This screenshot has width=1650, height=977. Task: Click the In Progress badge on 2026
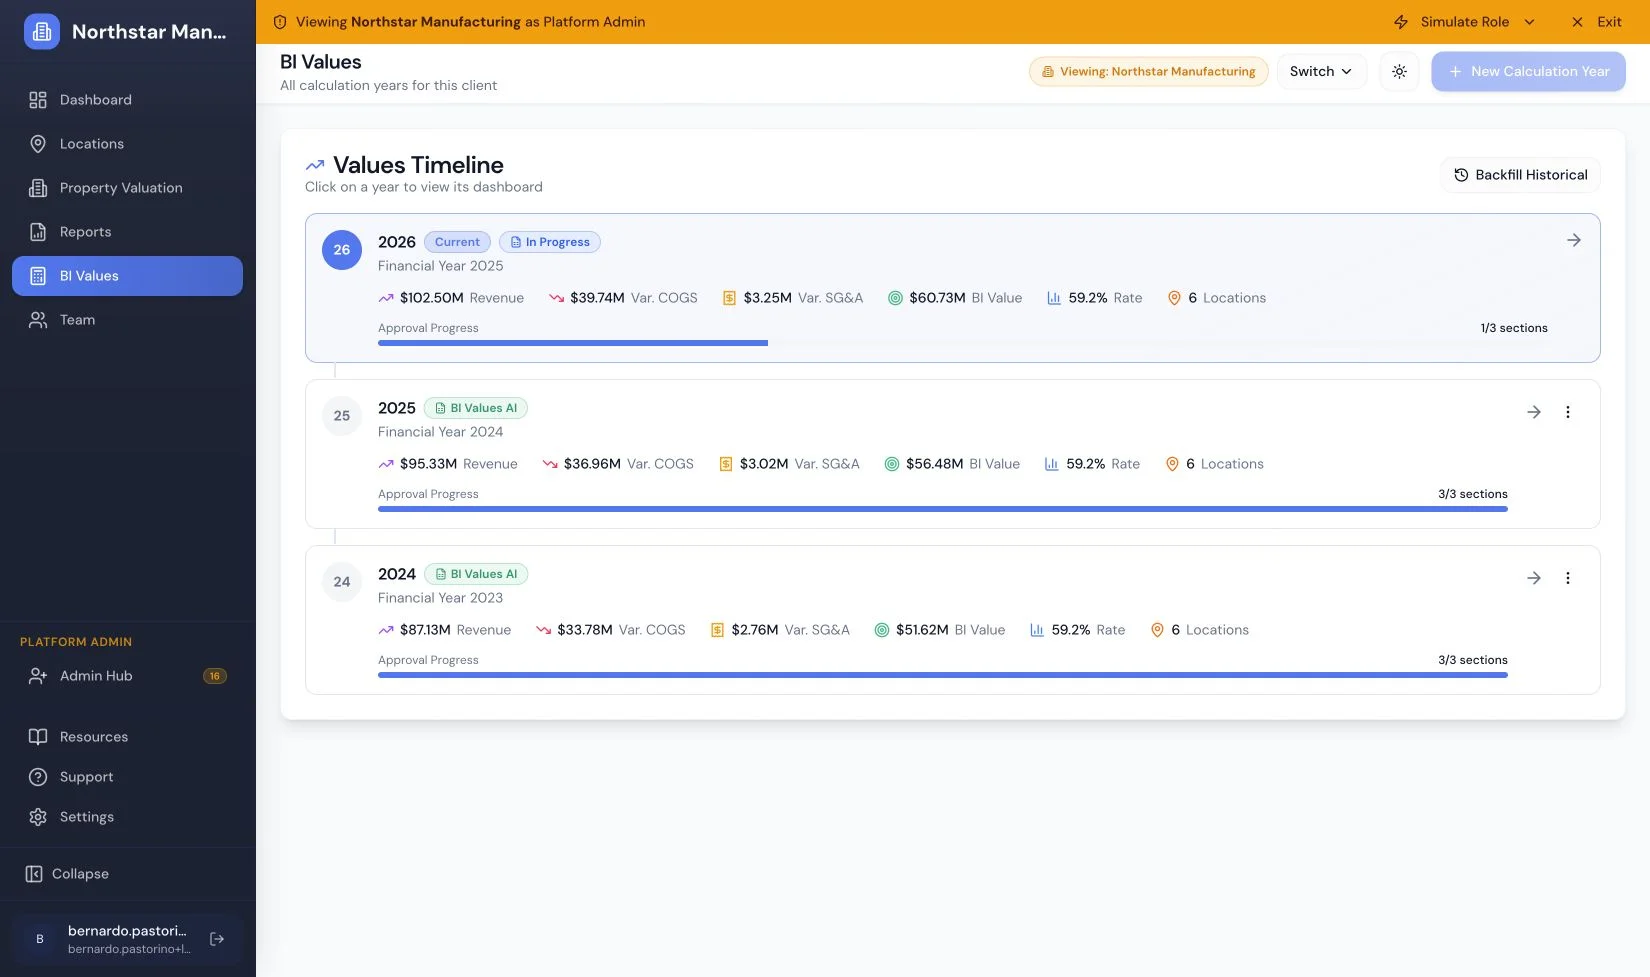(550, 242)
